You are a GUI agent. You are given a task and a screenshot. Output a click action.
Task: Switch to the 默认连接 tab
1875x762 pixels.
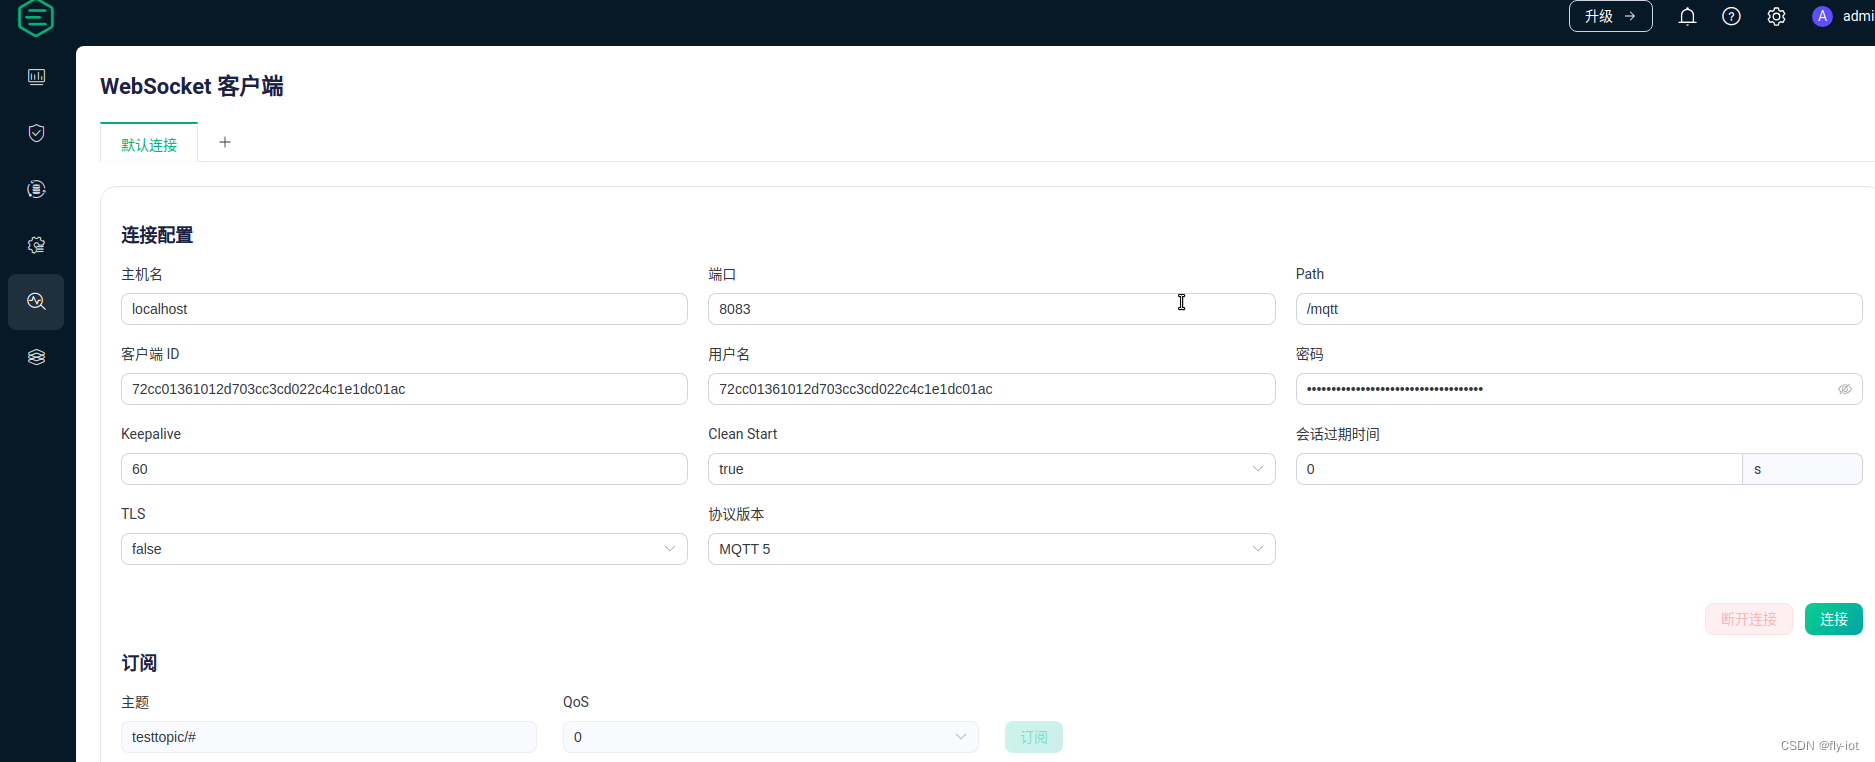(149, 145)
